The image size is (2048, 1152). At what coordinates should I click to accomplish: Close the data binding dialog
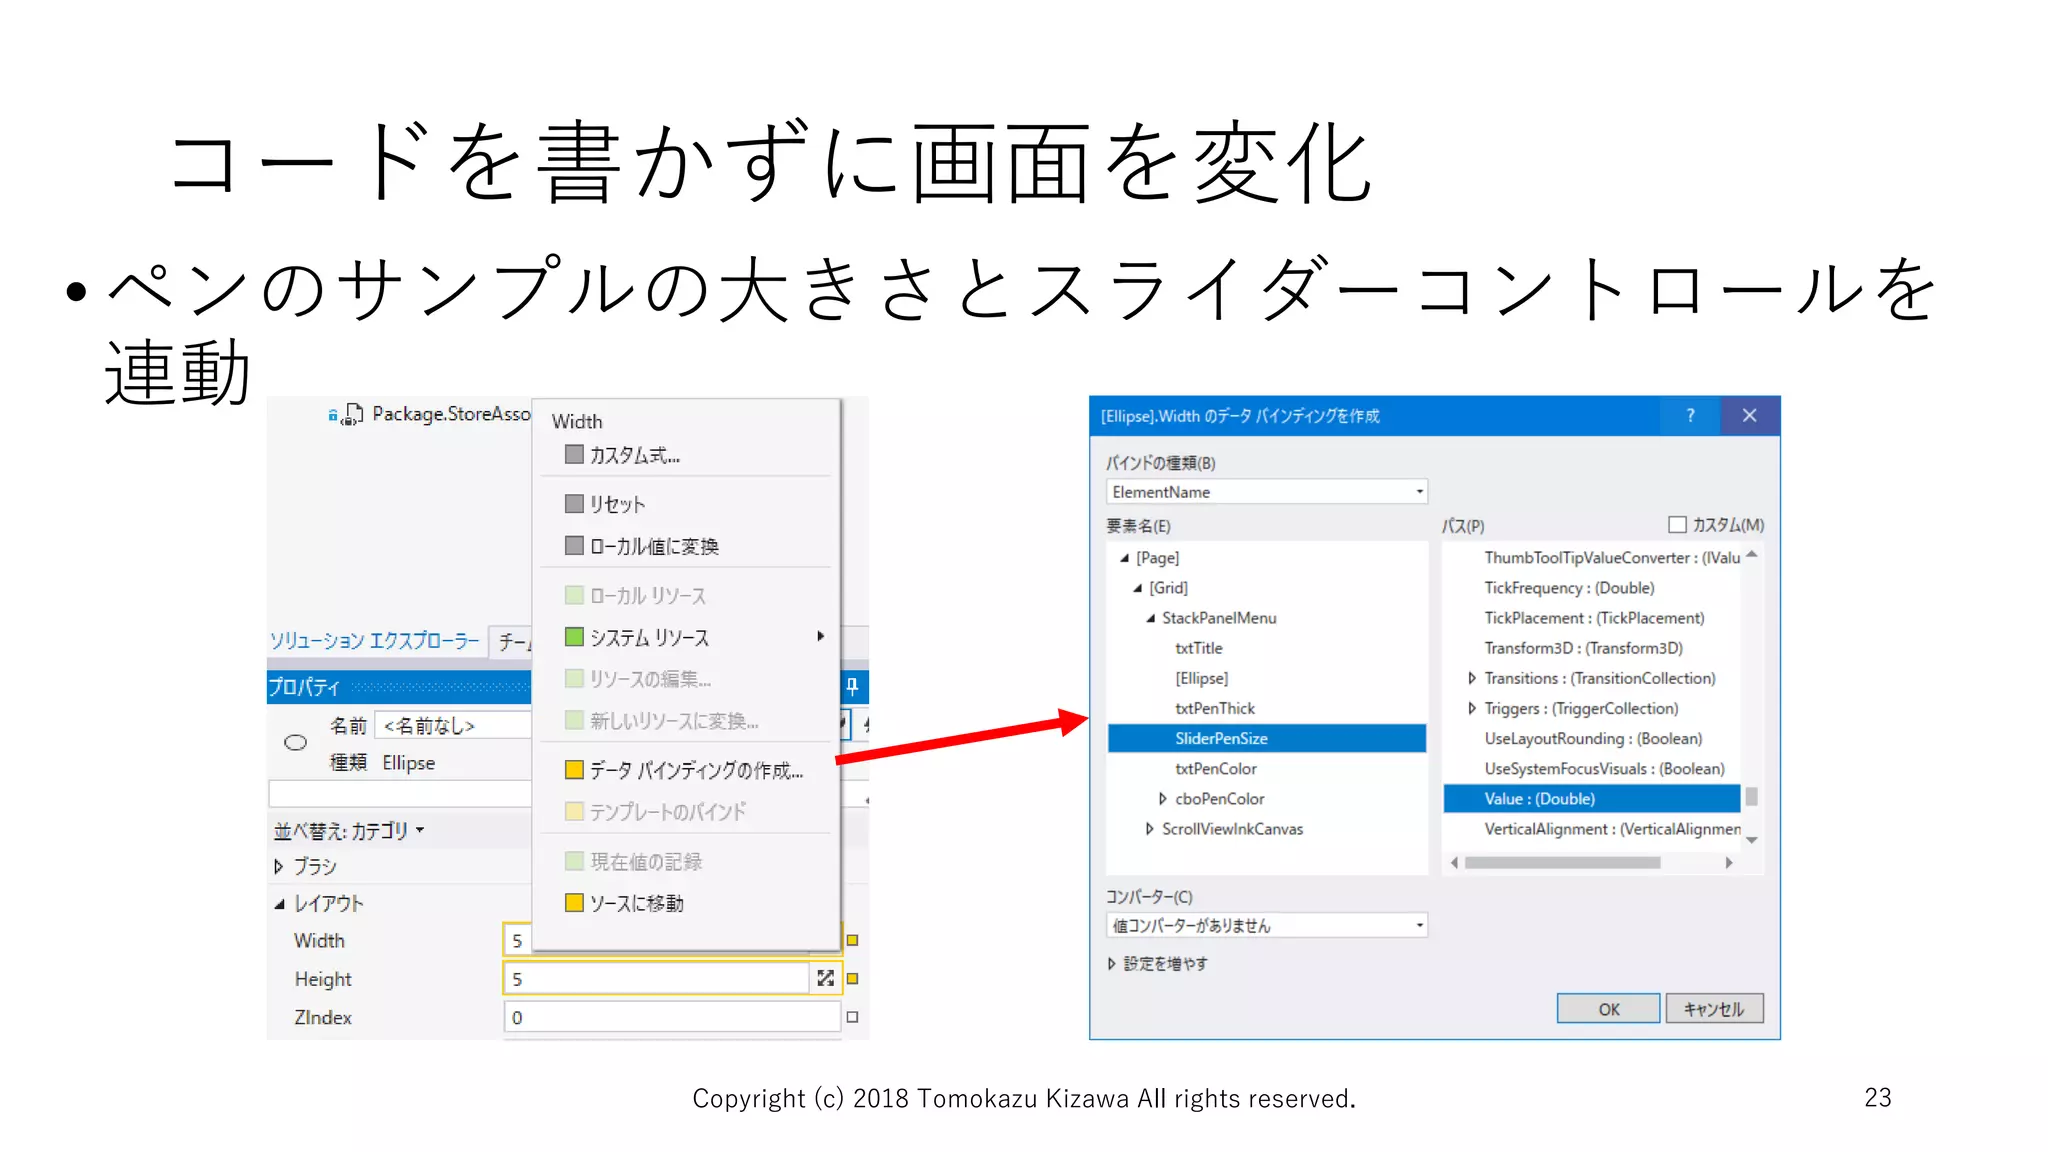(1749, 415)
